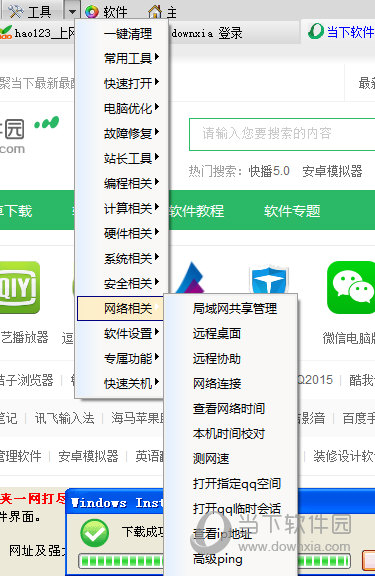Click the Windows Installer dialog title bar
The image size is (375, 576).
point(115,503)
